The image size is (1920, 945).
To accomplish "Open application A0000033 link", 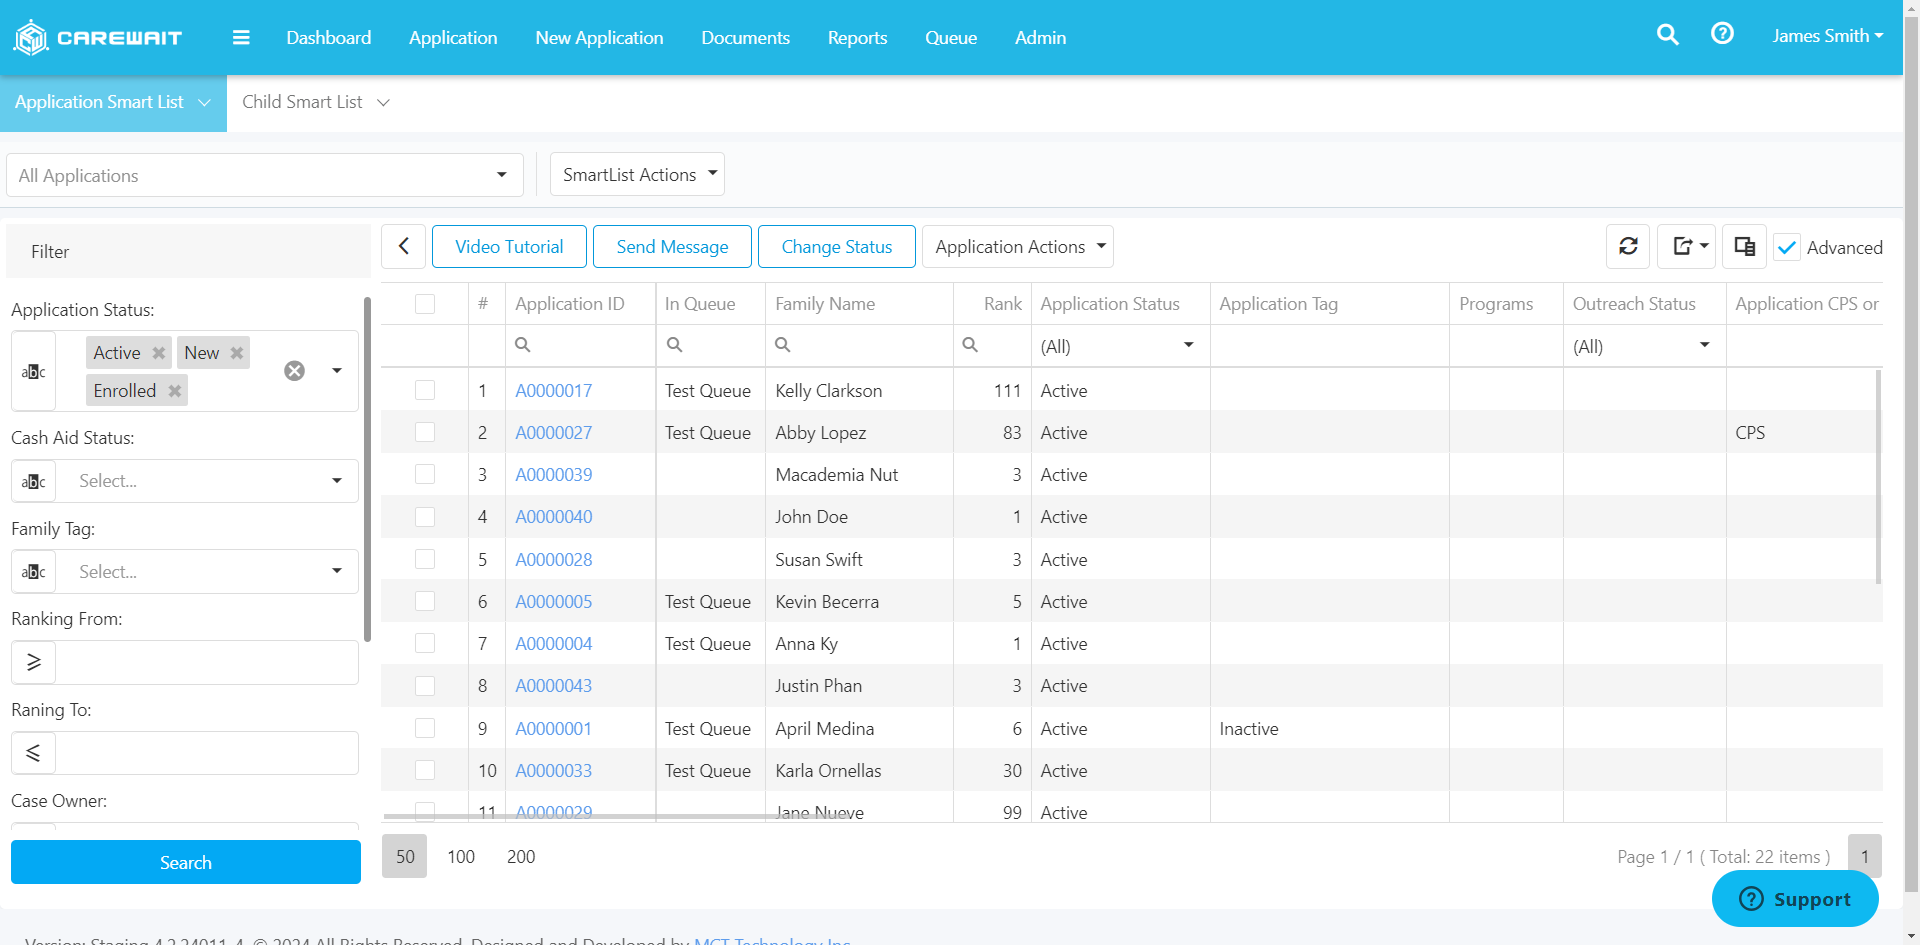I will pos(553,771).
